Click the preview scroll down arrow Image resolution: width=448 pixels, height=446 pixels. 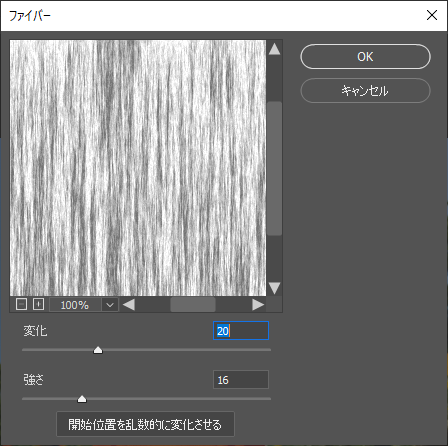pyautogui.click(x=274, y=288)
